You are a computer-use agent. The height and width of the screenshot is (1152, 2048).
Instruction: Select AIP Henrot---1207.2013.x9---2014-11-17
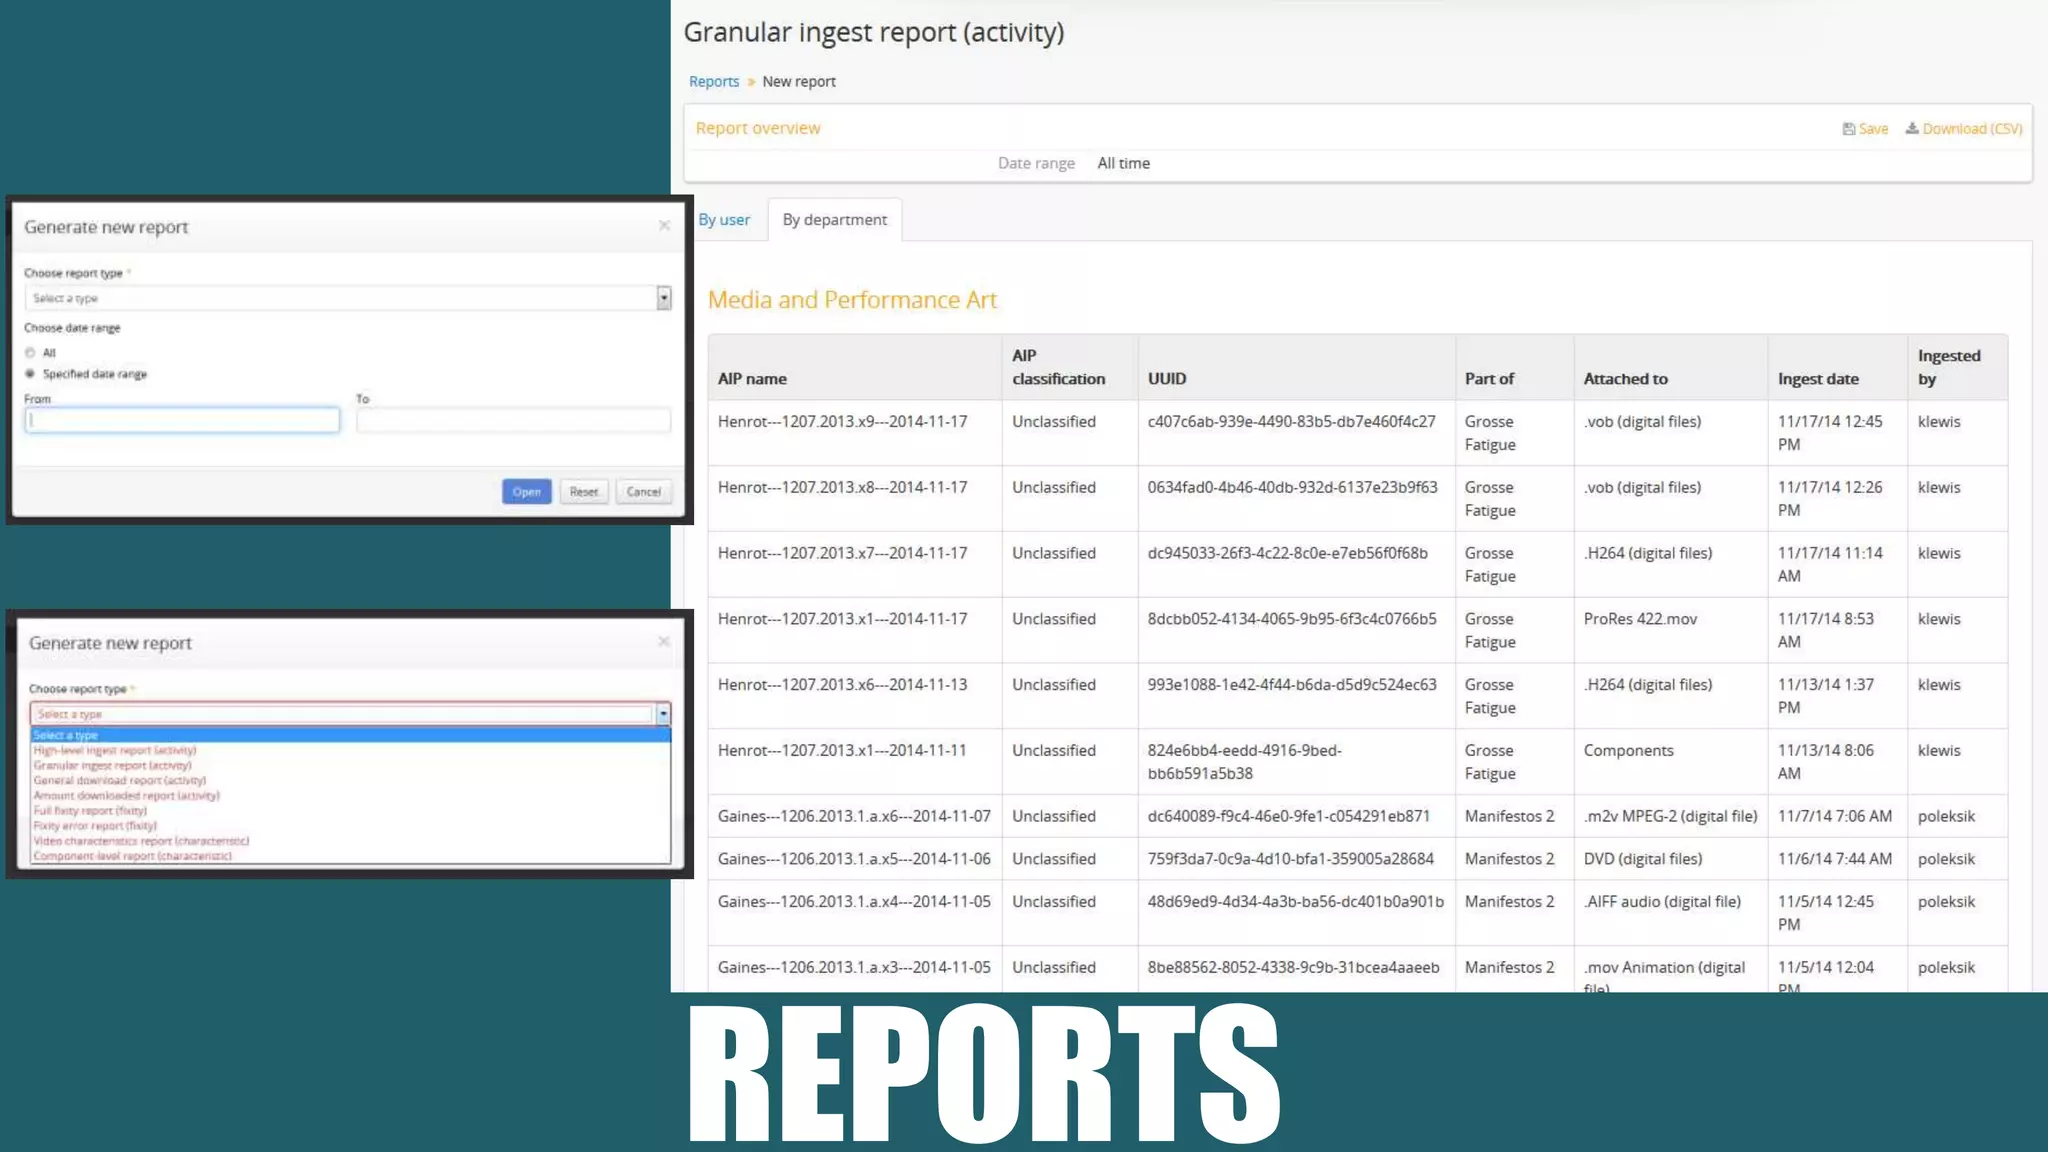click(x=842, y=422)
